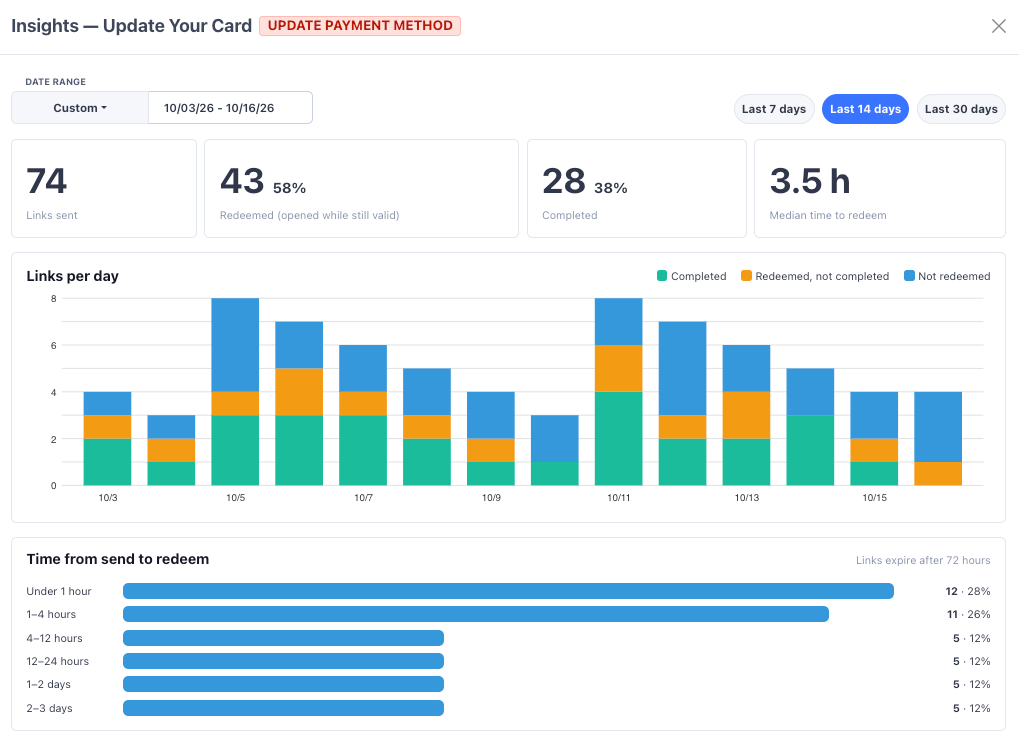Click the '12 · 28%' value
The image size is (1019, 733).
point(968,591)
